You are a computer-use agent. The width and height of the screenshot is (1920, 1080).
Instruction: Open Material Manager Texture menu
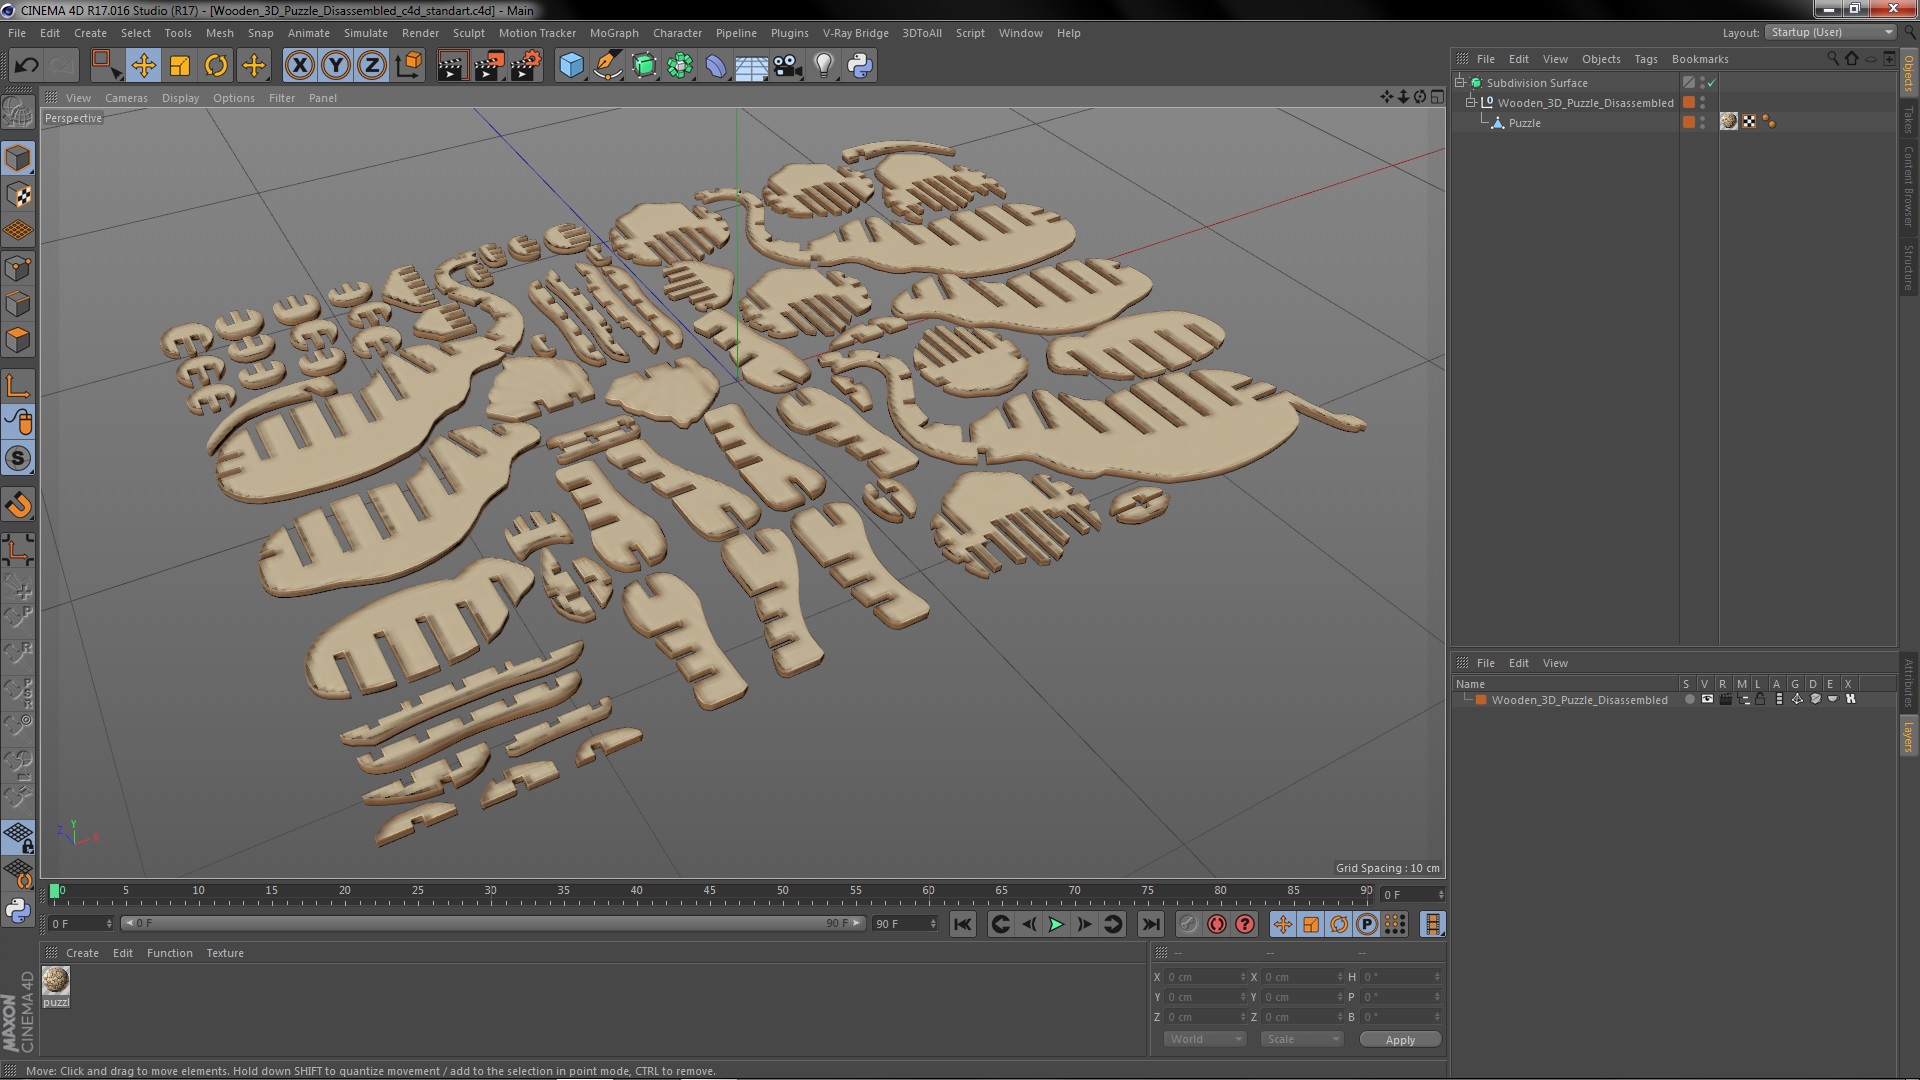[224, 953]
